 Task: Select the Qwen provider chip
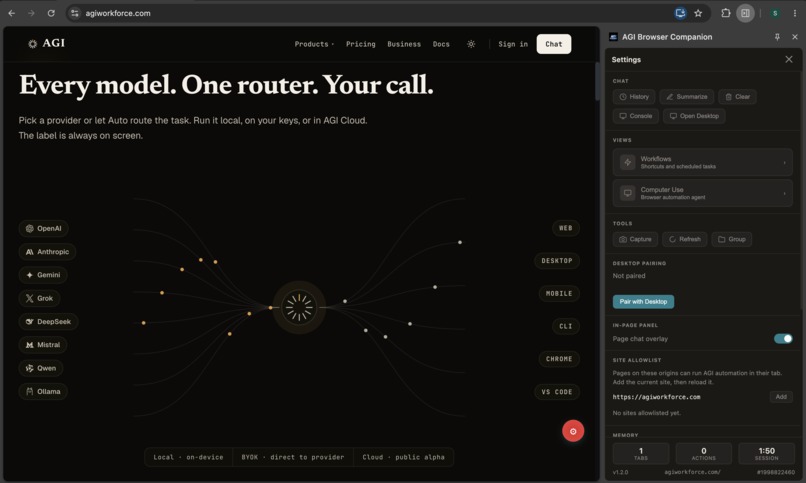pyautogui.click(x=41, y=368)
